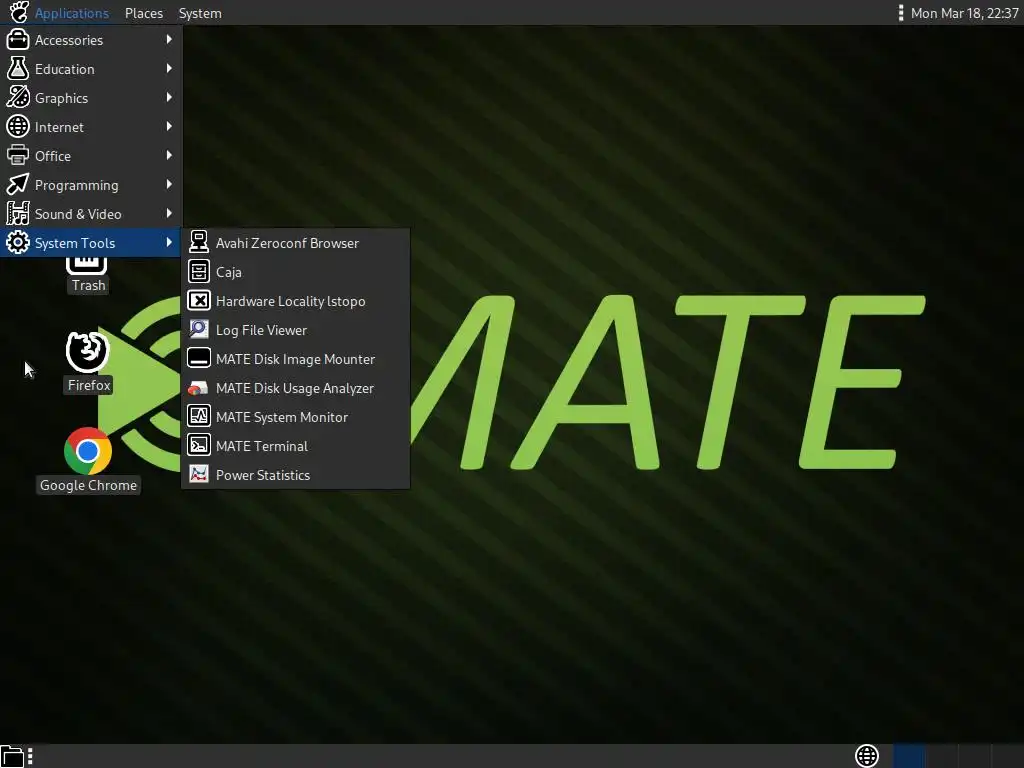The image size is (1024, 768).
Task: Click the Education flask icon
Action: [x=18, y=69]
